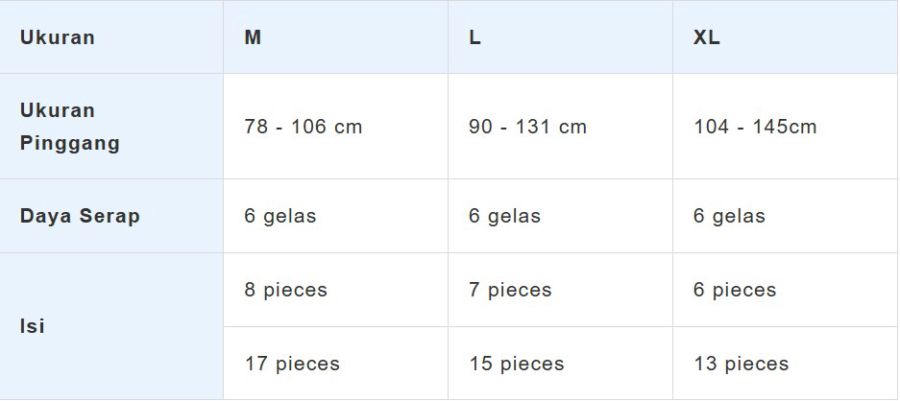Viewport: 900px width, 401px height.
Task: Select the 15 pieces cell
Action: pos(517,364)
